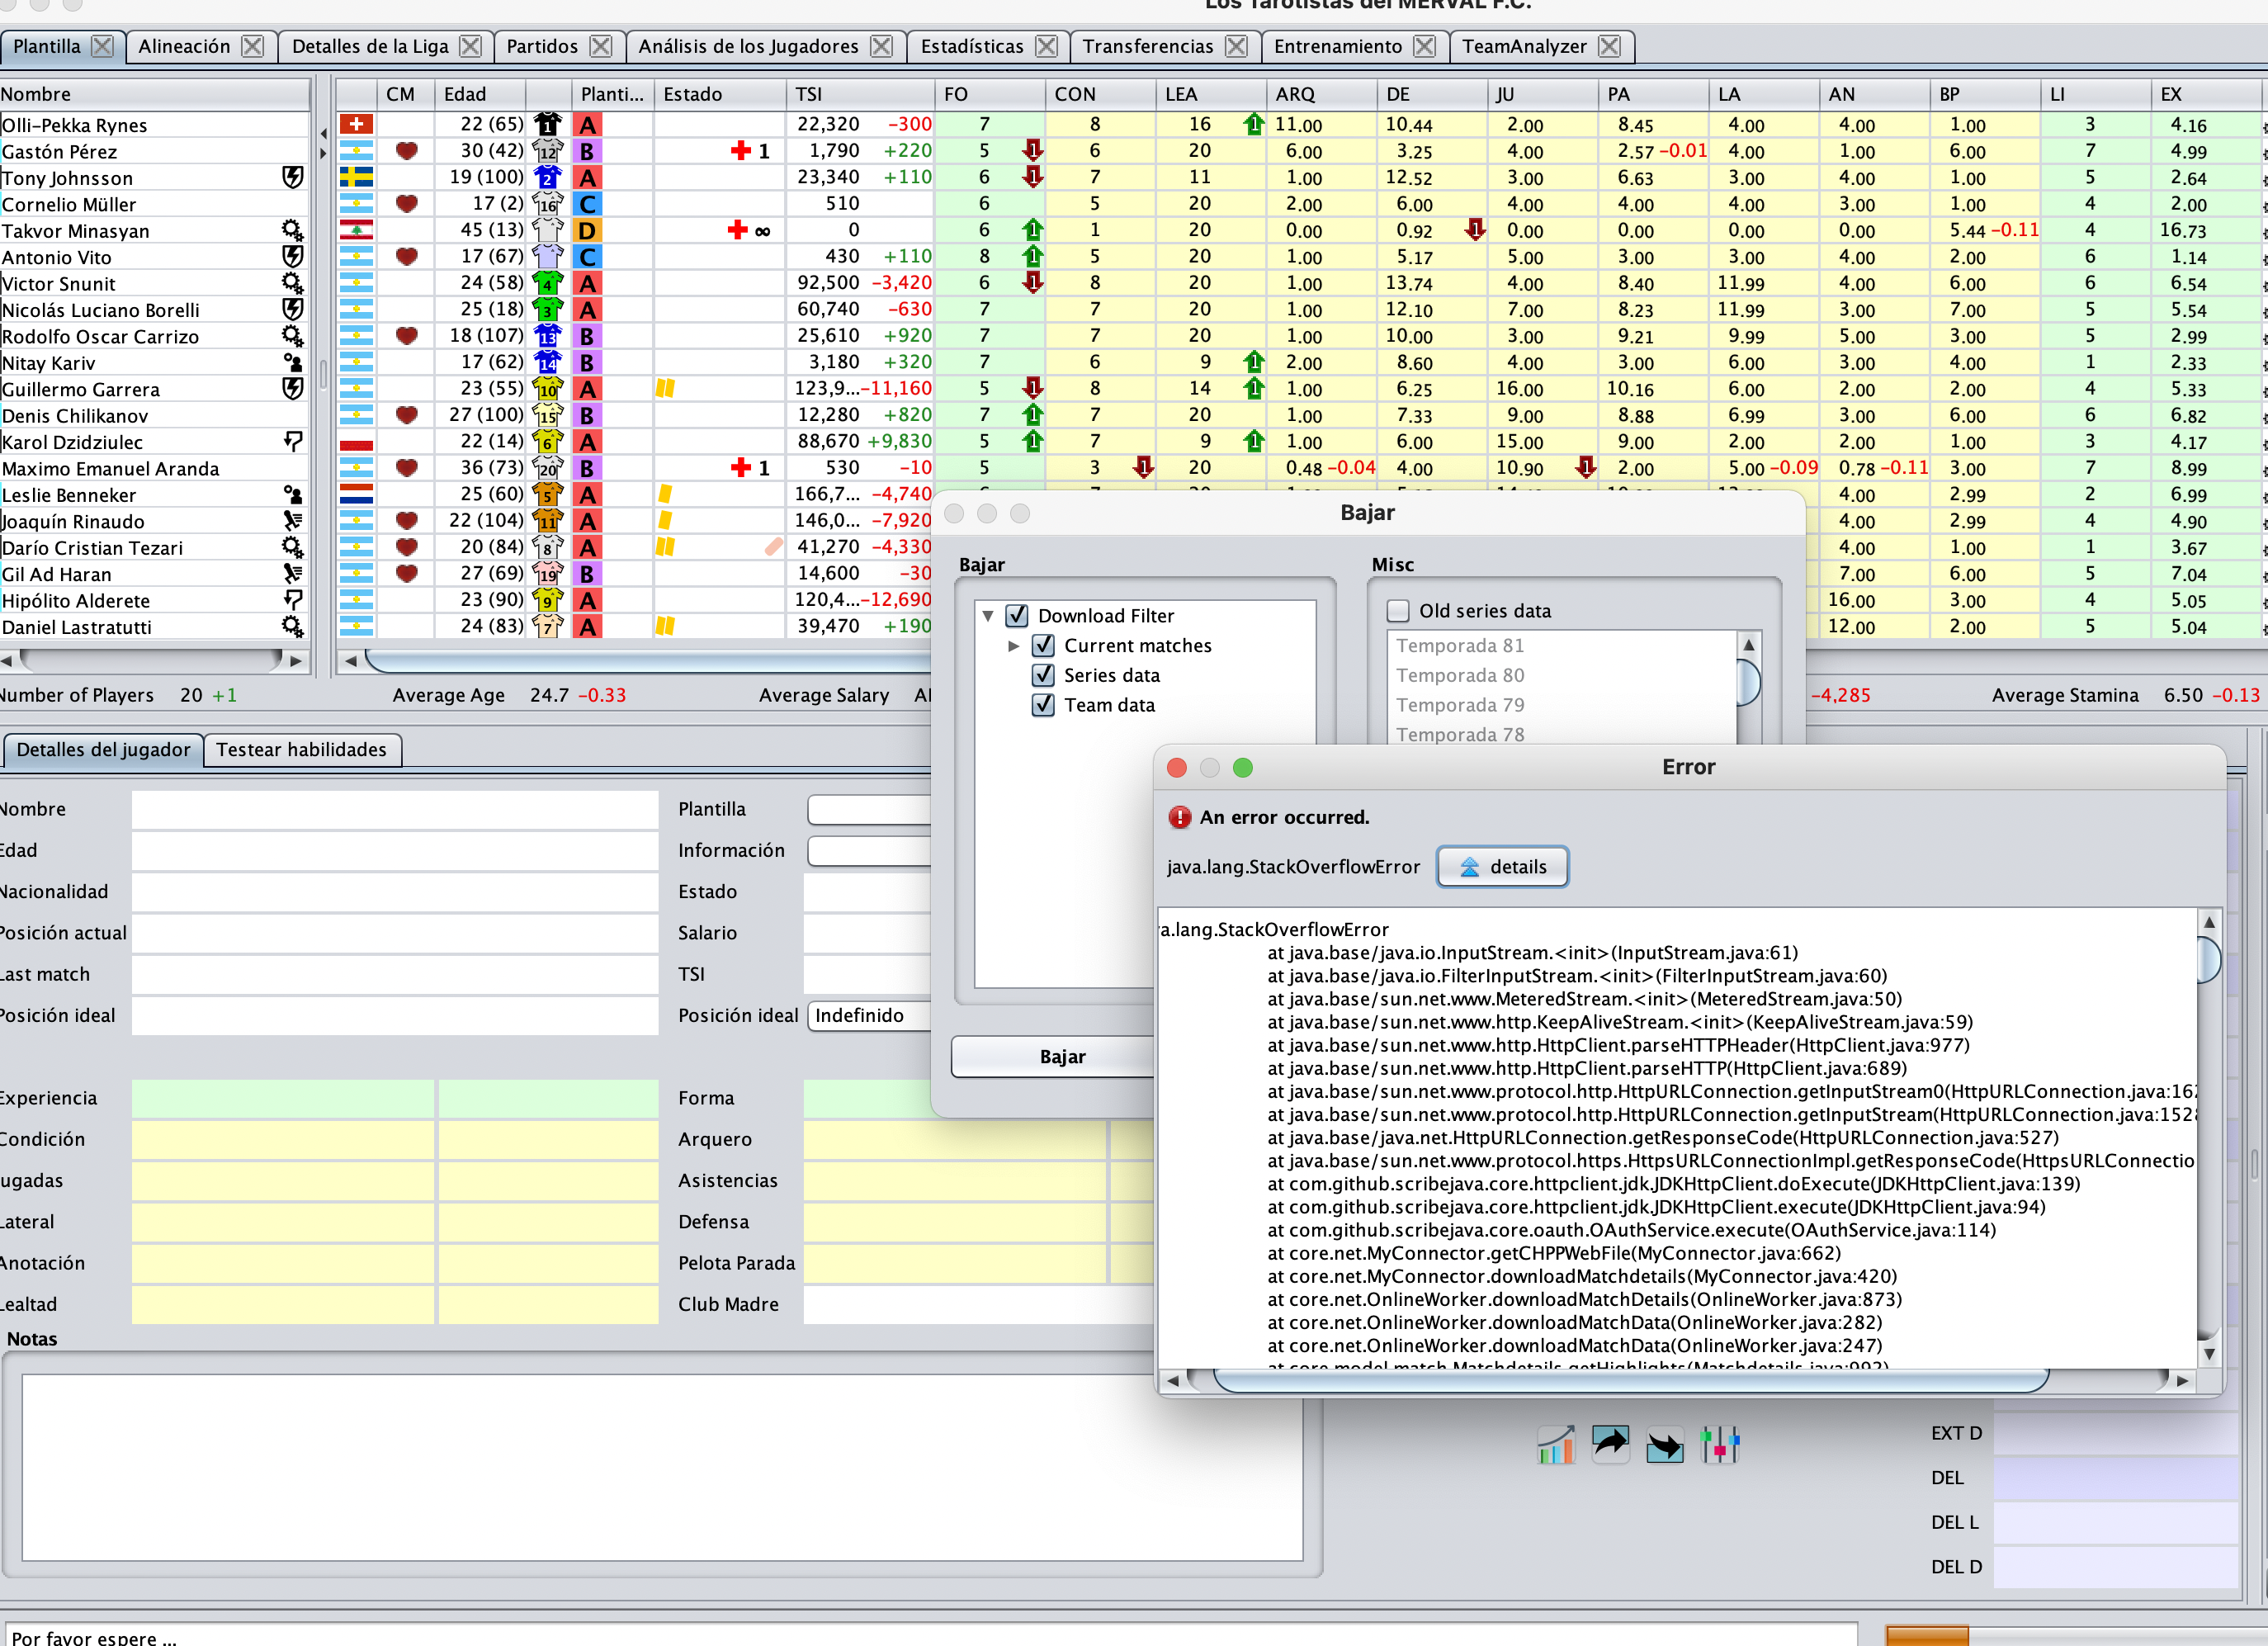Expand the Current matches tree node
The height and width of the screenshot is (1646, 2268).
[x=1014, y=646]
